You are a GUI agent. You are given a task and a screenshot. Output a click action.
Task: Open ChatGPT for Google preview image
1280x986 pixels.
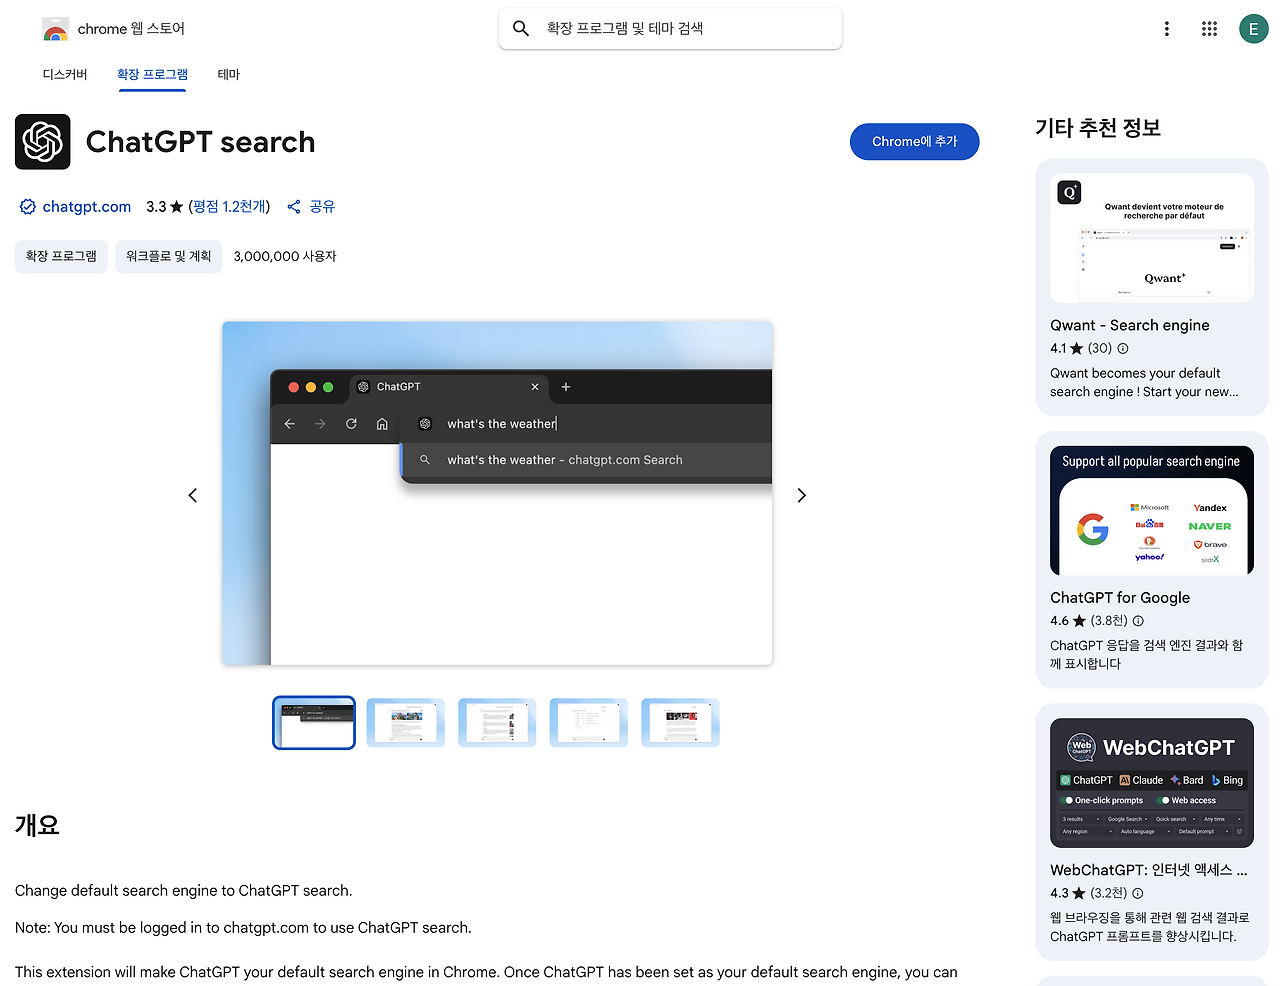pos(1152,511)
